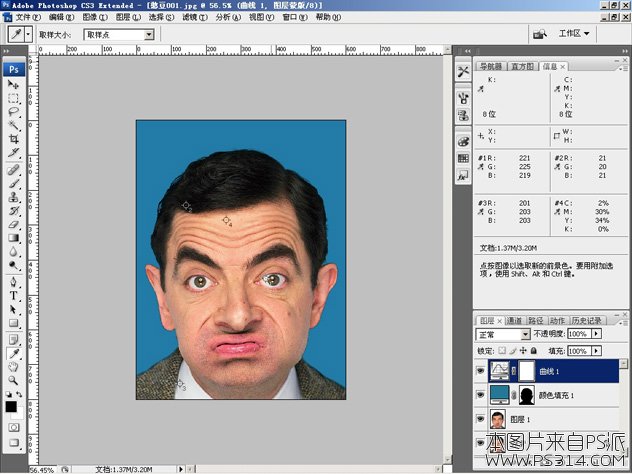632x474 pixels.
Task: Select the Move tool
Action: coord(13,84)
